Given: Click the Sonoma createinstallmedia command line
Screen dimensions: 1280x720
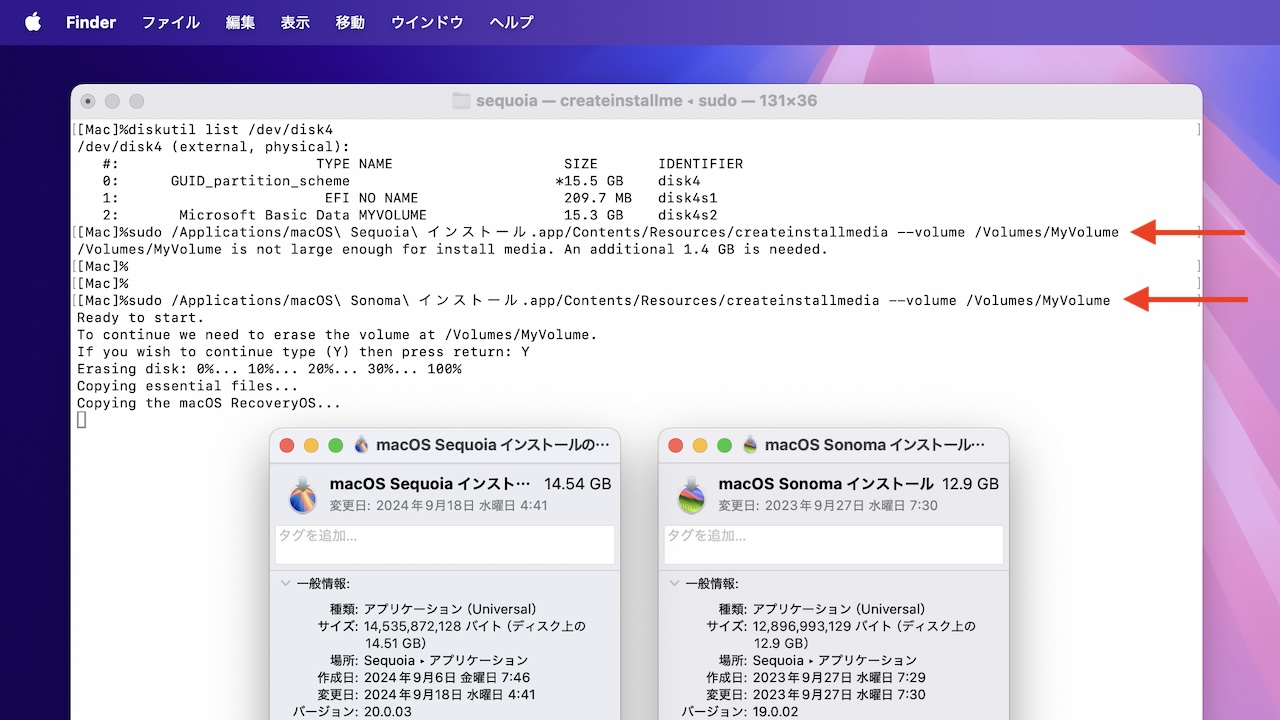Looking at the screenshot, I should (x=594, y=300).
